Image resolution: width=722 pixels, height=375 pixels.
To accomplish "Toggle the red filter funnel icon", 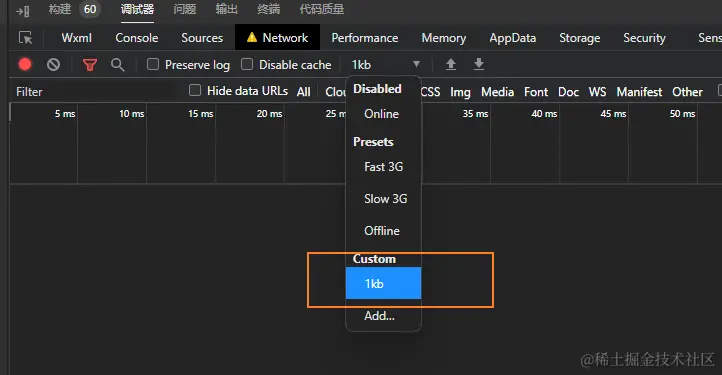I will 90,64.
